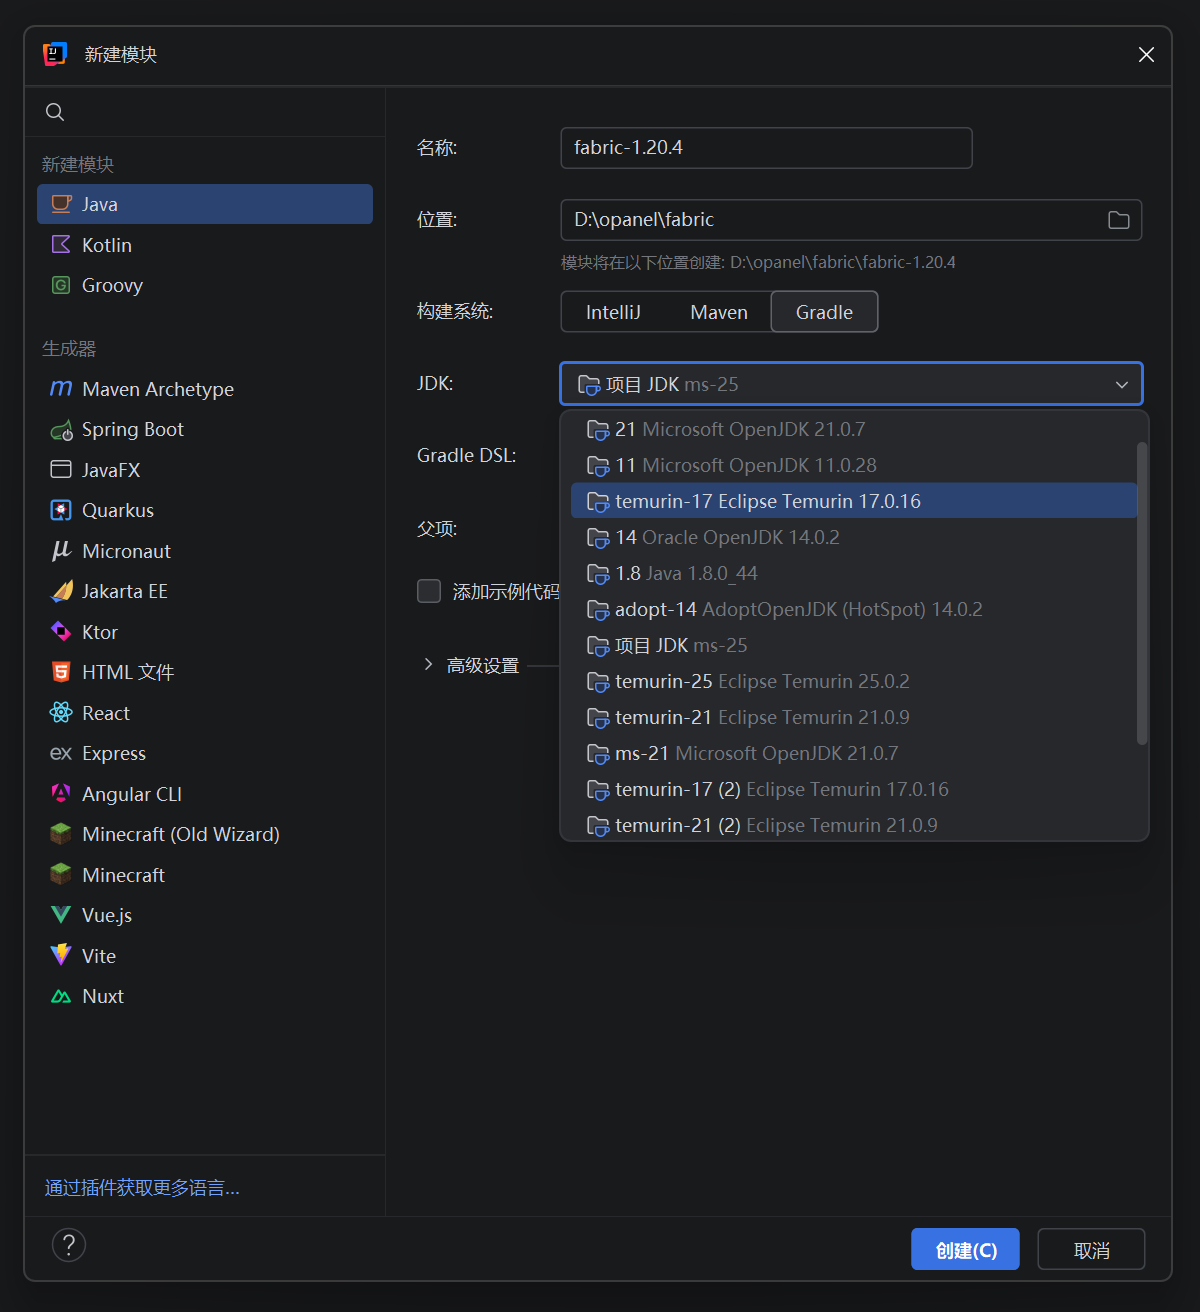1200x1312 pixels.
Task: Click the Ktor generator icon
Action: [x=61, y=632]
